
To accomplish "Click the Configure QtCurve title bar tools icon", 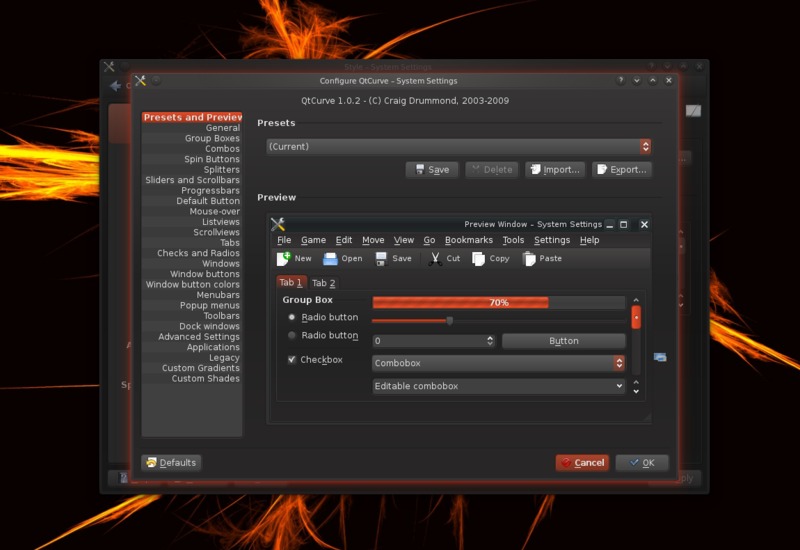I will (140, 80).
